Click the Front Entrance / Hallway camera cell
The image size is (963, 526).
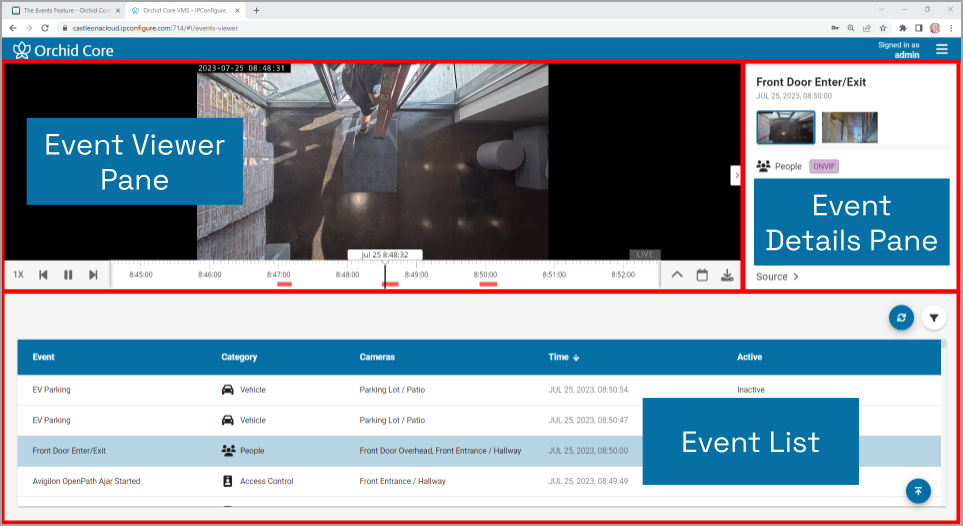[x=402, y=481]
